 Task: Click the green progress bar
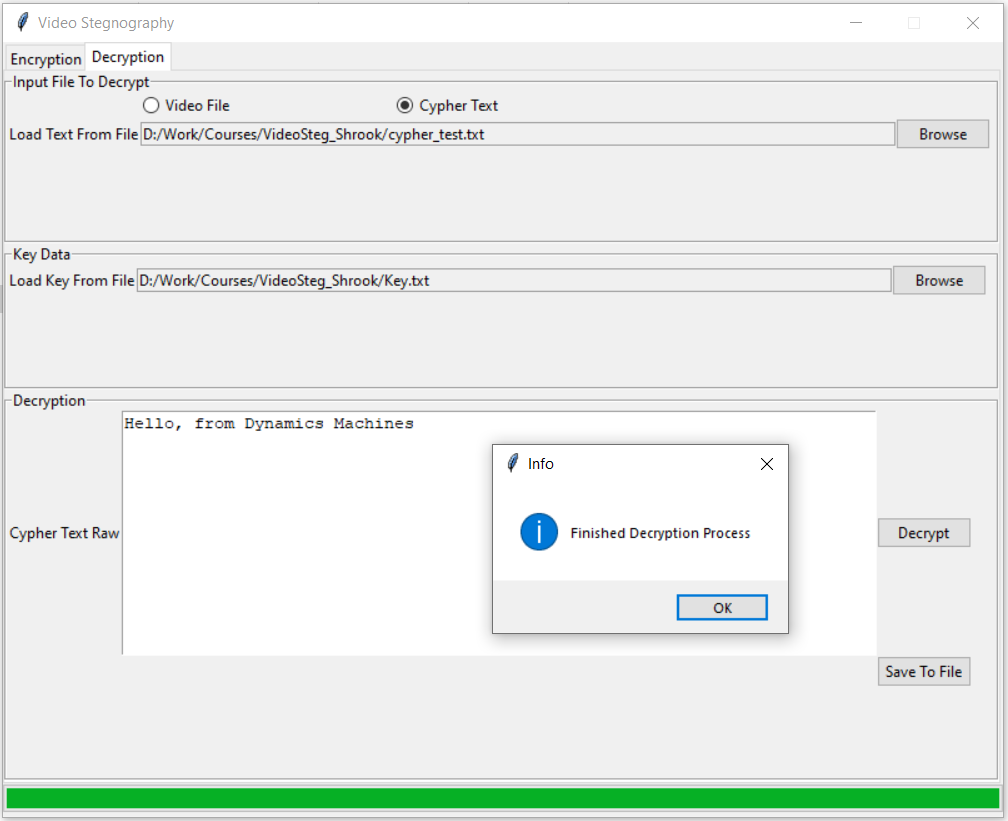(x=503, y=798)
